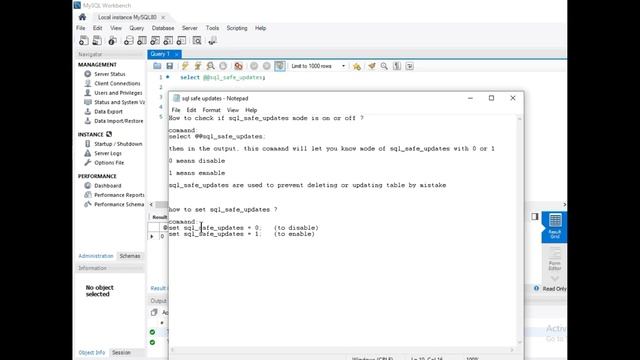Create a new stored procedure icon

[x=168, y=40]
